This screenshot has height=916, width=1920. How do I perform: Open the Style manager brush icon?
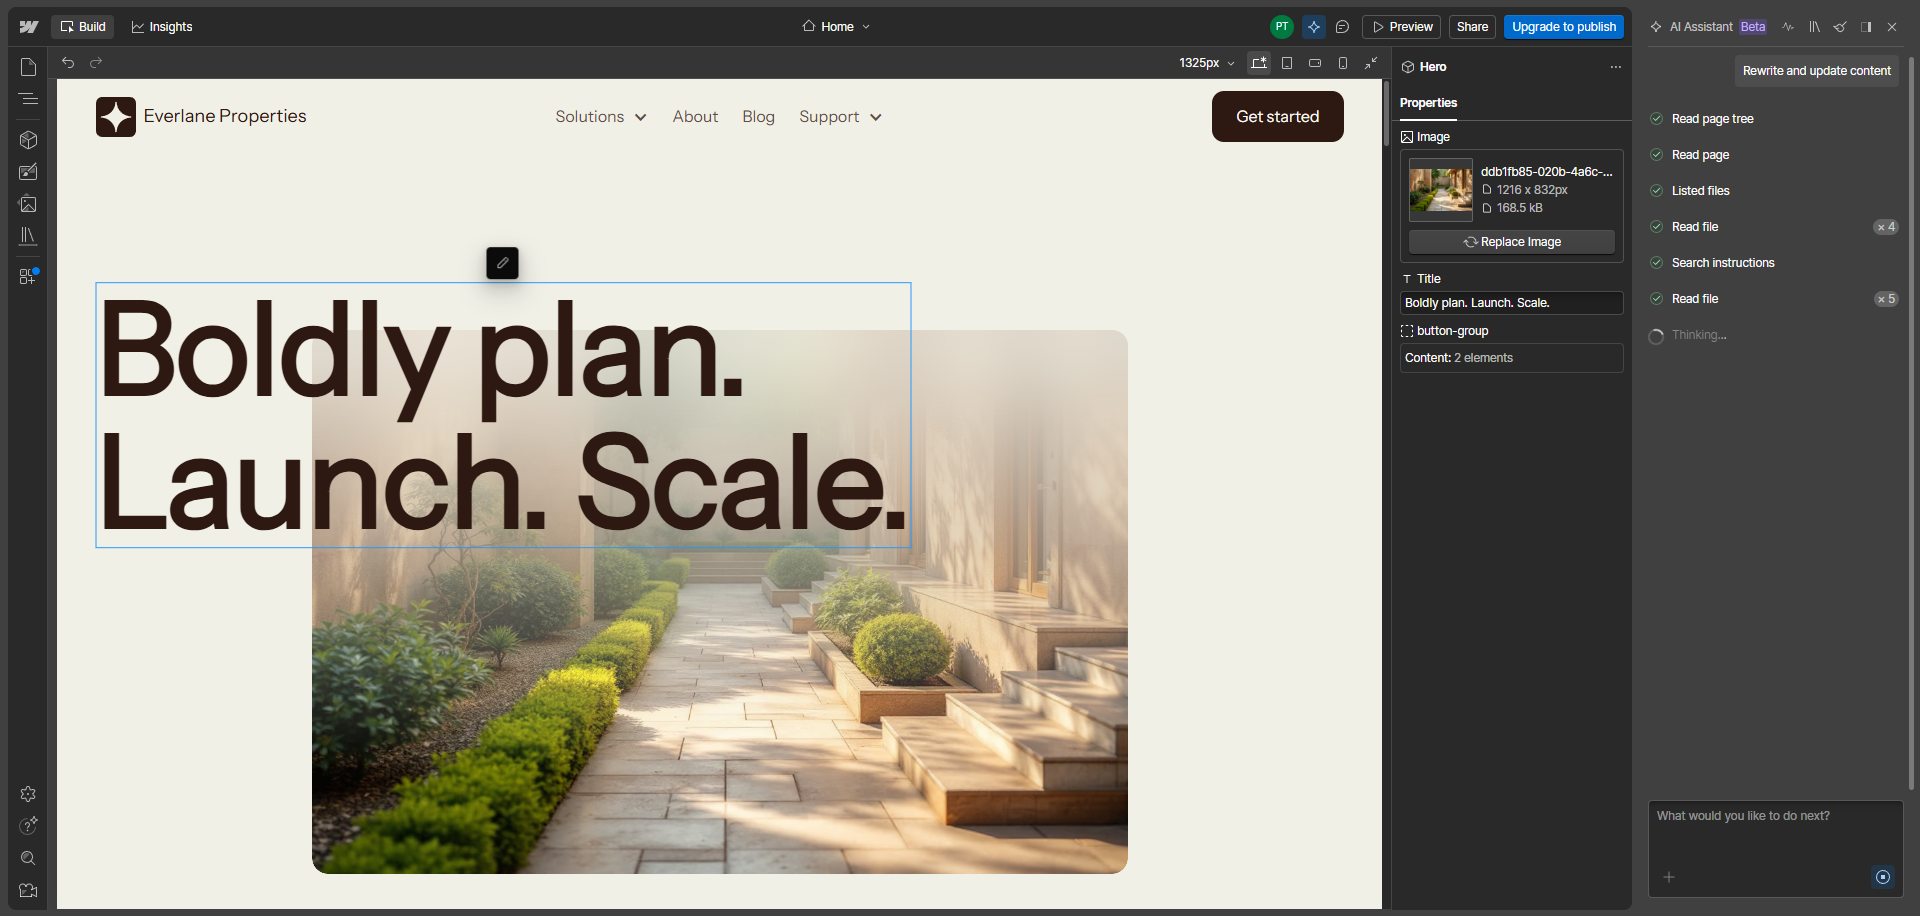28,172
